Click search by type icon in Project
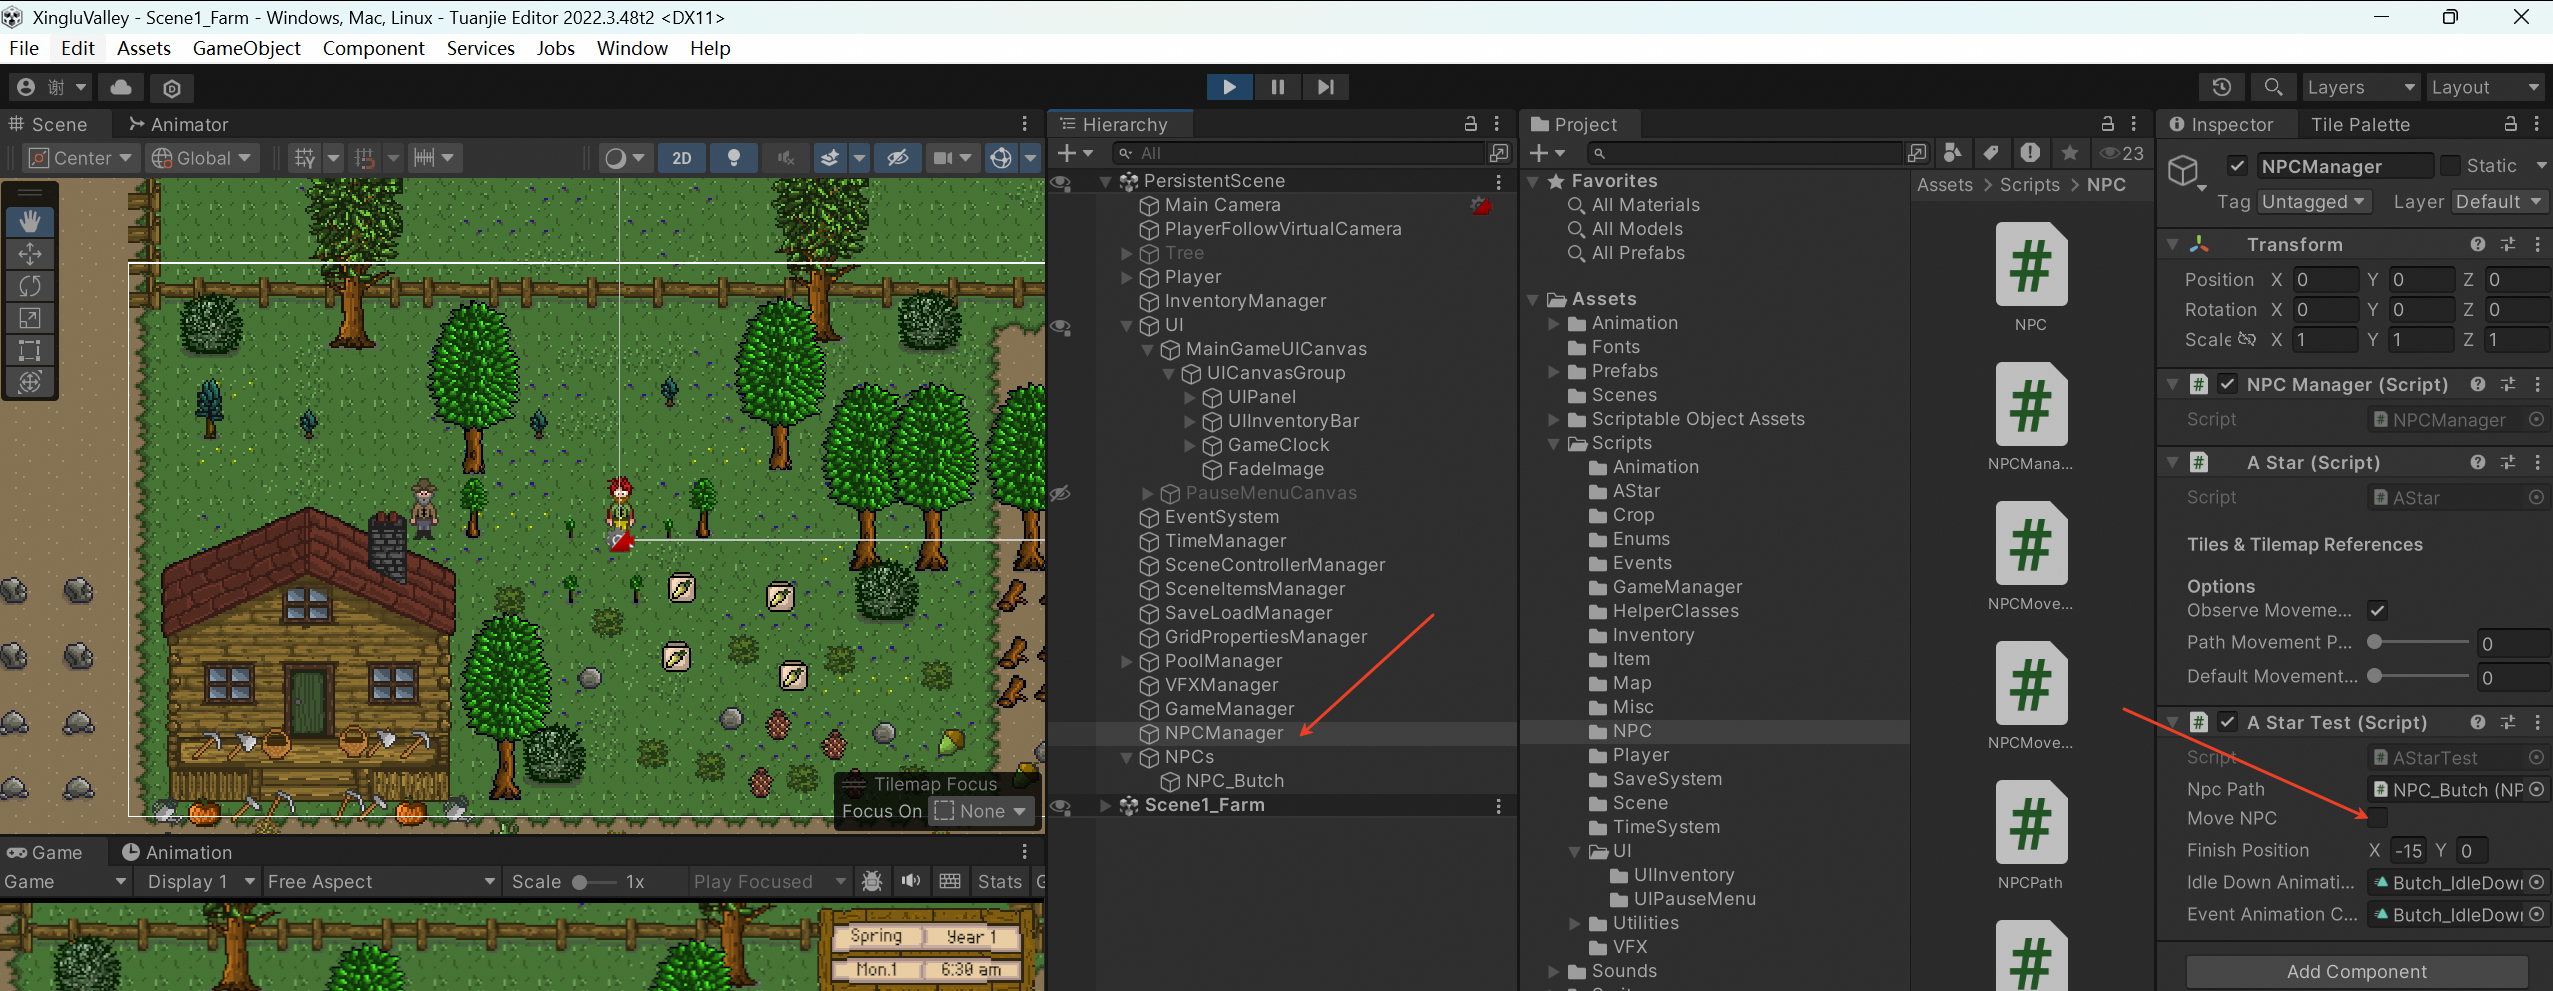 pos(1951,153)
